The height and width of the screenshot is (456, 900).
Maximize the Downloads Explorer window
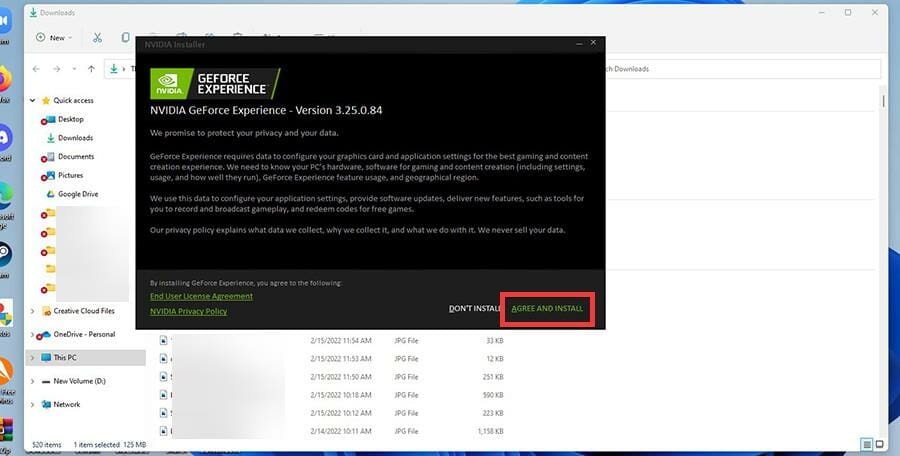(848, 13)
